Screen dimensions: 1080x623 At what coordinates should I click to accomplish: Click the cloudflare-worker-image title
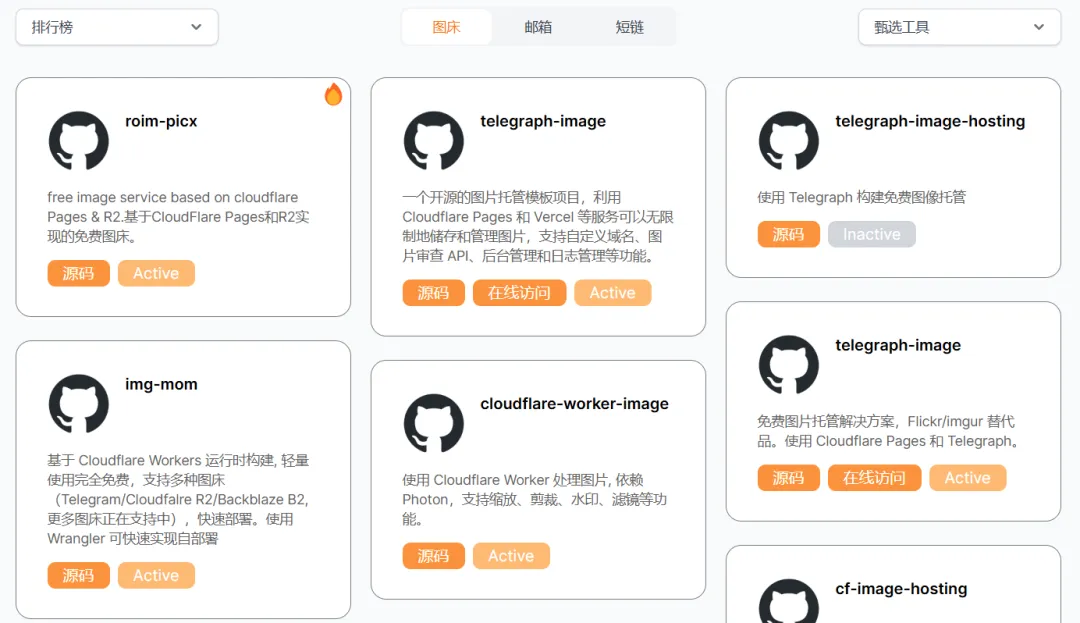tap(574, 403)
